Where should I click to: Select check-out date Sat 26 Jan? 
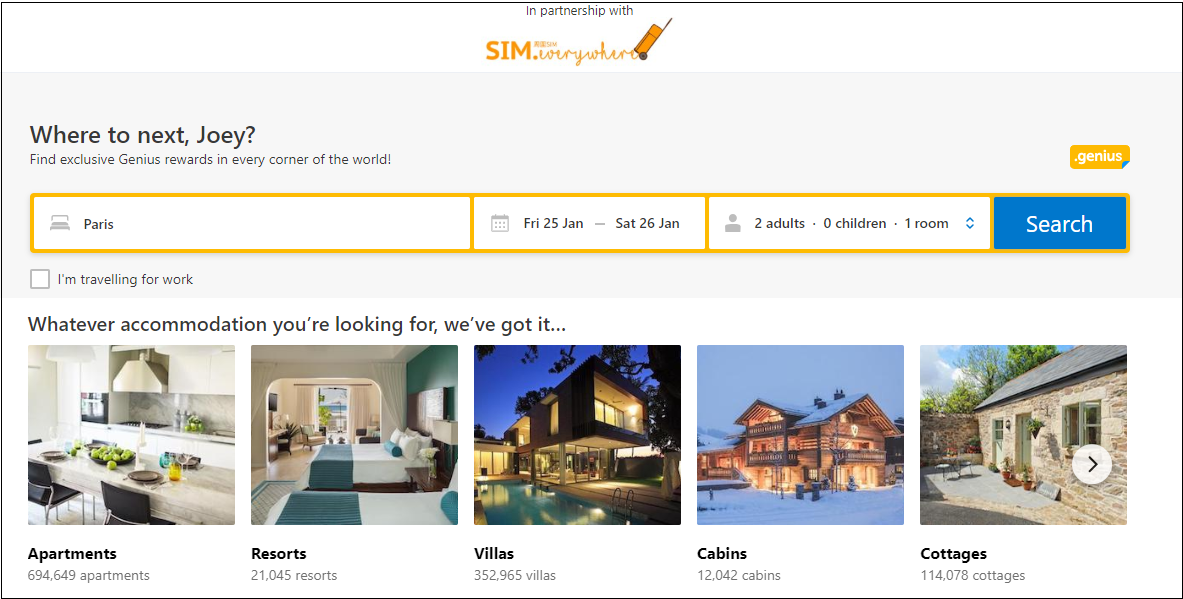pyautogui.click(x=647, y=223)
